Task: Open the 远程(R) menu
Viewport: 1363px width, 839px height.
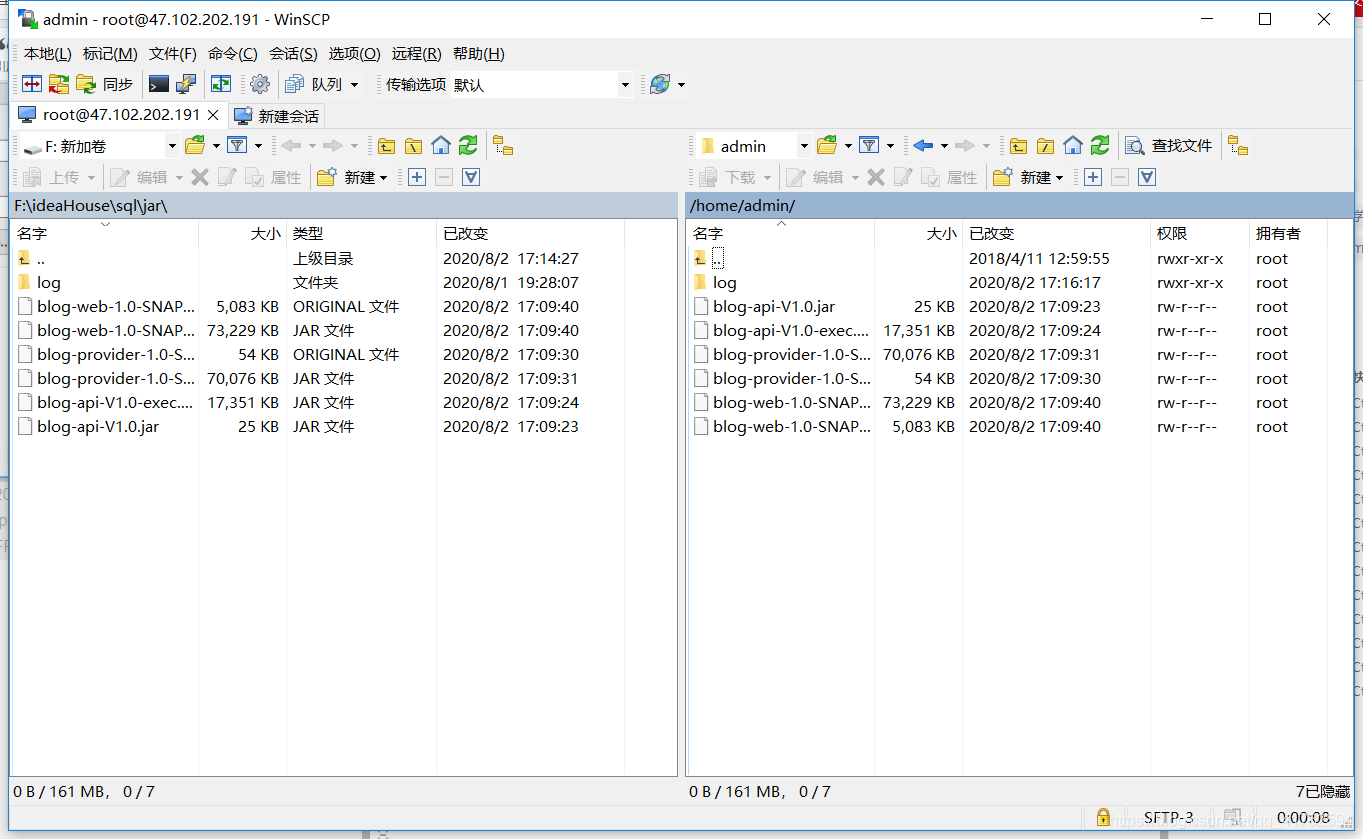Action: [x=416, y=54]
